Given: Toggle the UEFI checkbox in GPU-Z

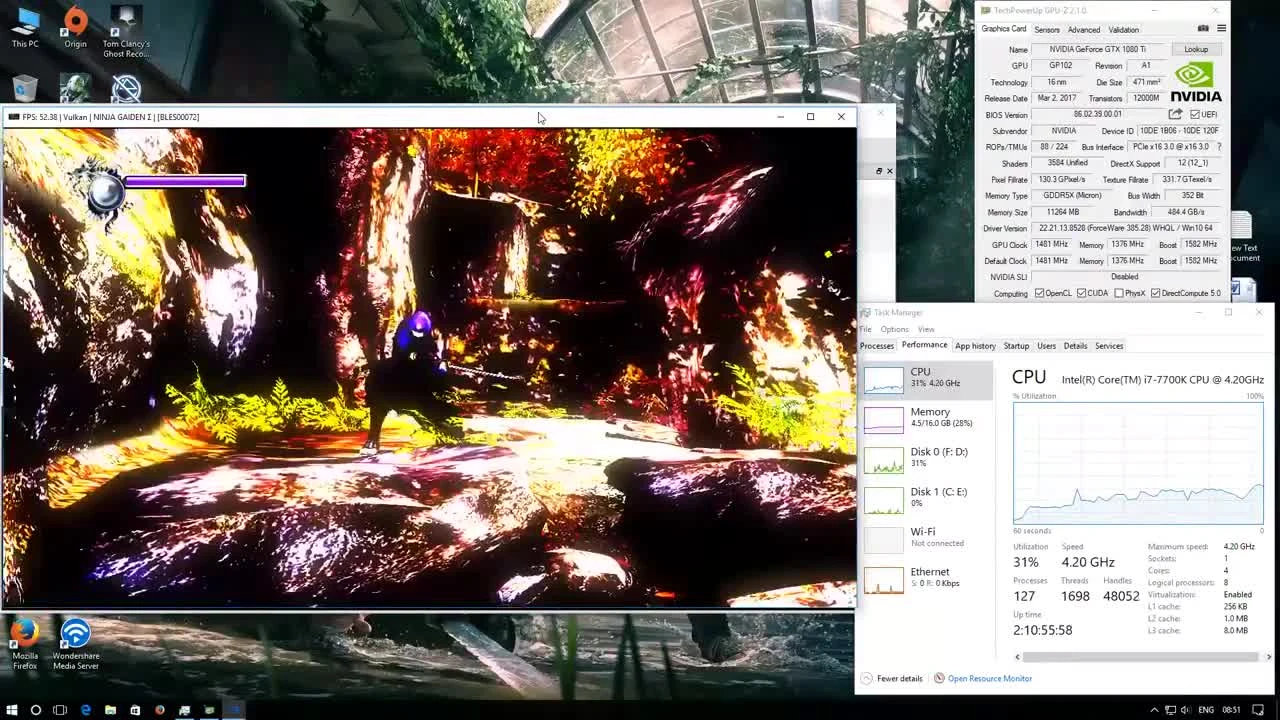Looking at the screenshot, I should point(1197,114).
